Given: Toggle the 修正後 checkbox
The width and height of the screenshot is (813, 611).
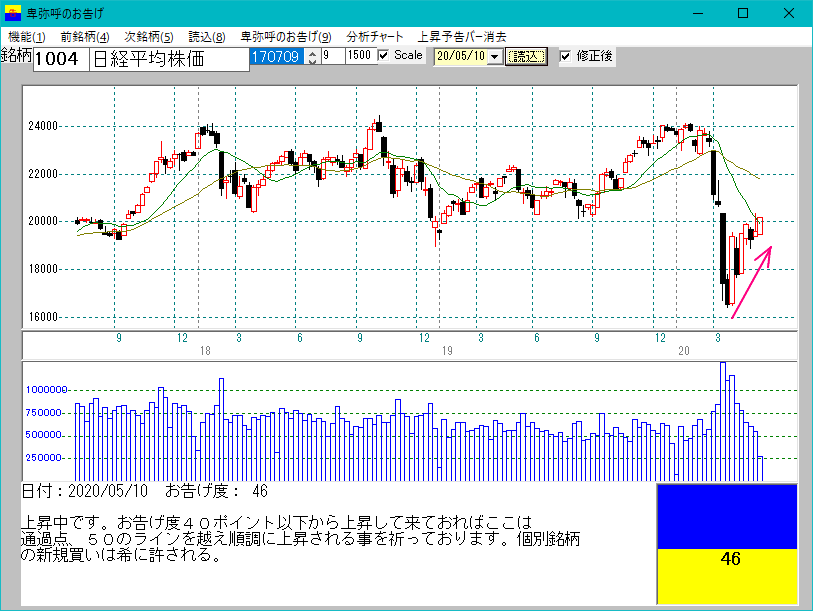Looking at the screenshot, I should coord(566,55).
